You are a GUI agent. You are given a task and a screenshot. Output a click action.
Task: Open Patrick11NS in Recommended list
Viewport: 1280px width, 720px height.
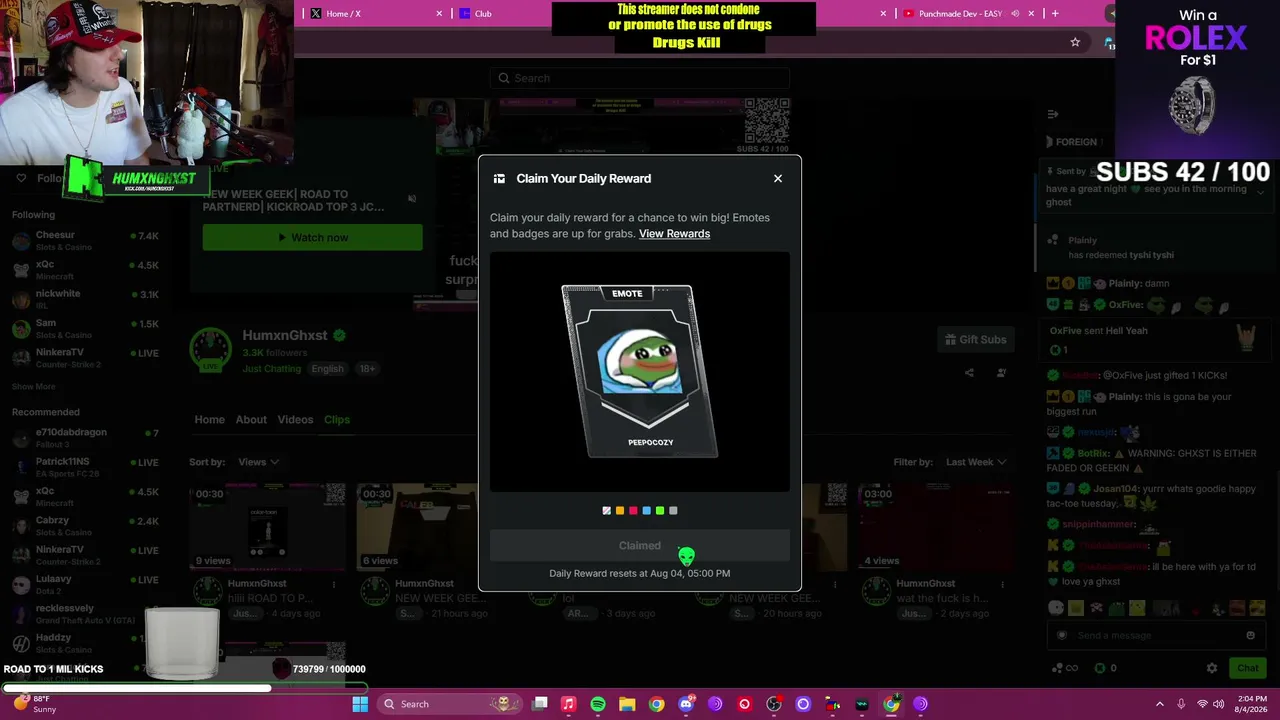85,467
